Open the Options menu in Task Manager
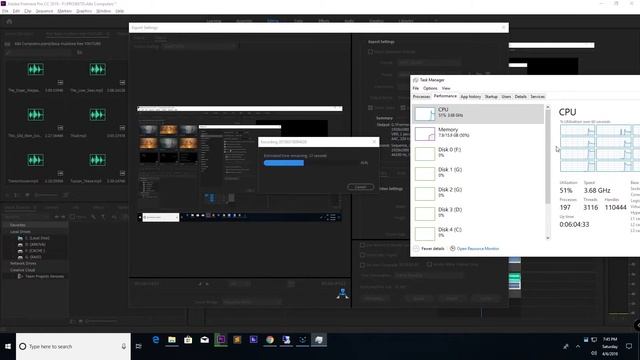 (430, 88)
